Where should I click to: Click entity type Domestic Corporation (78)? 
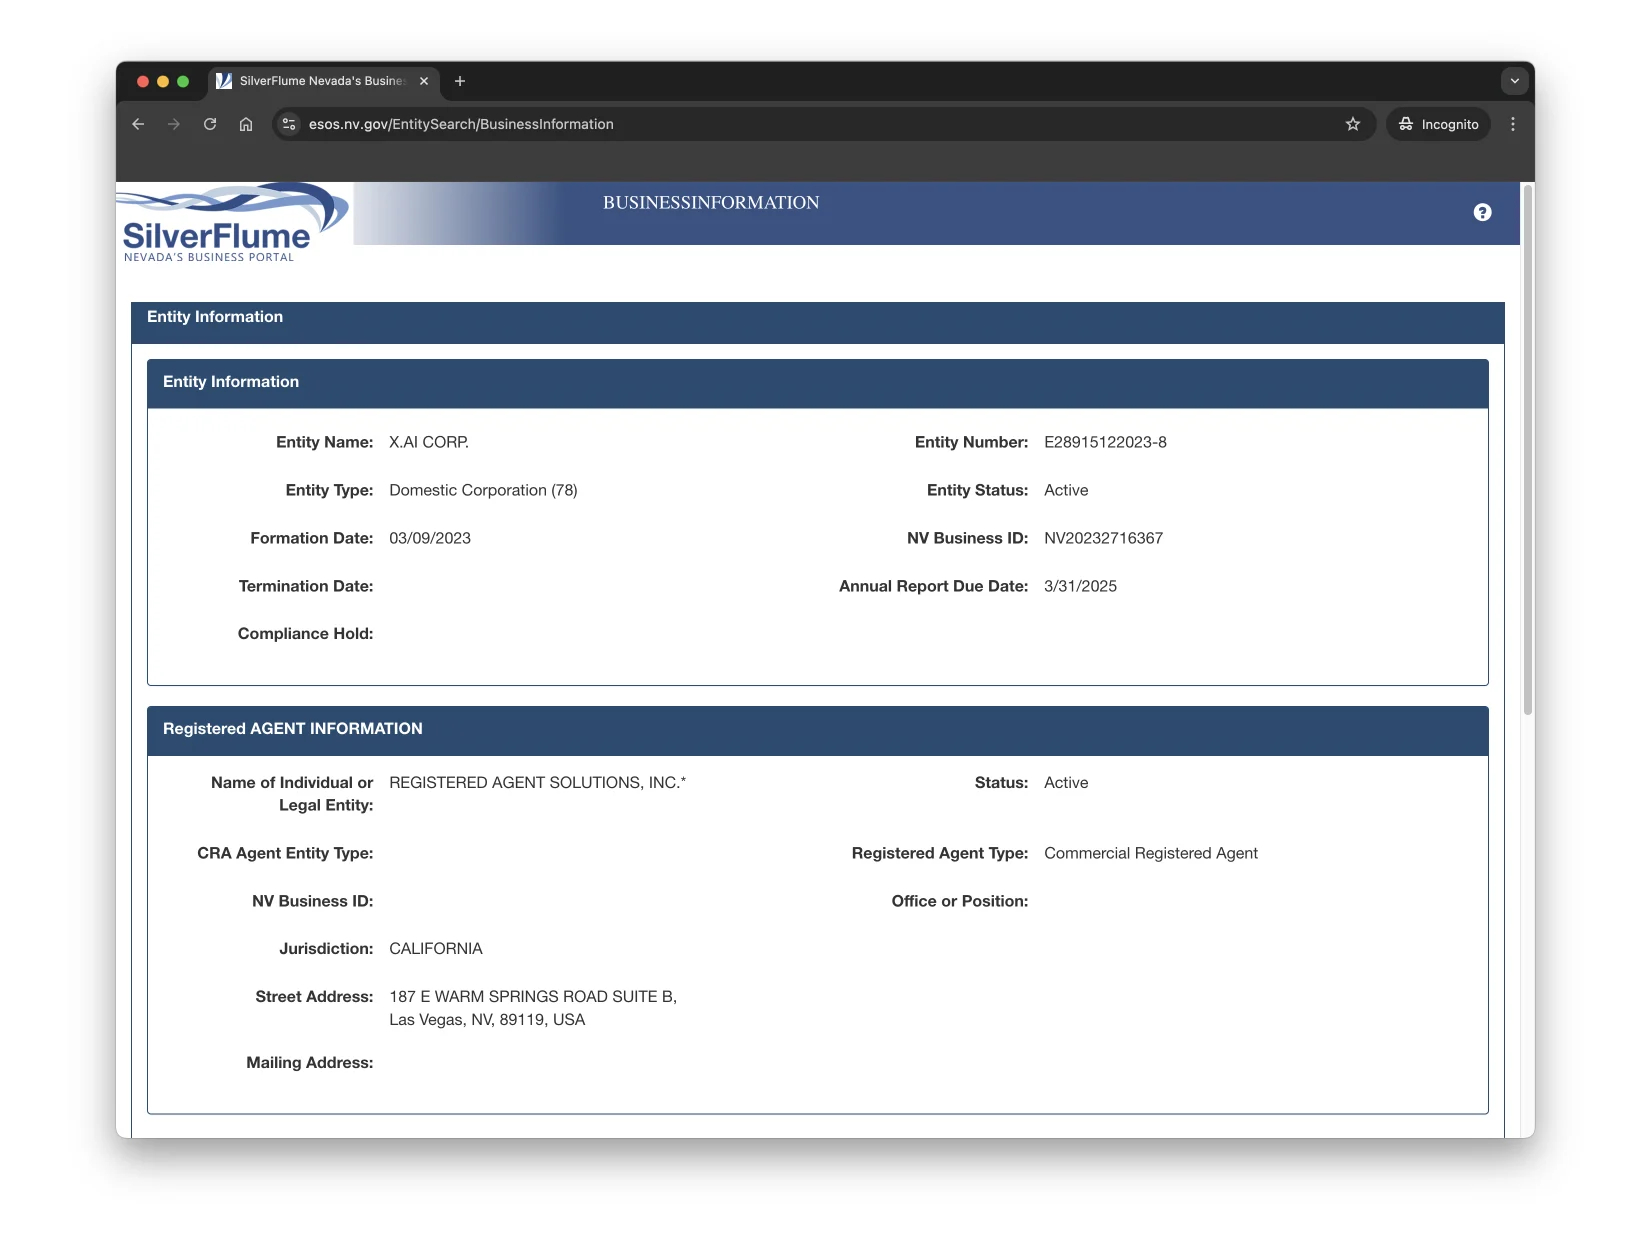483,490
